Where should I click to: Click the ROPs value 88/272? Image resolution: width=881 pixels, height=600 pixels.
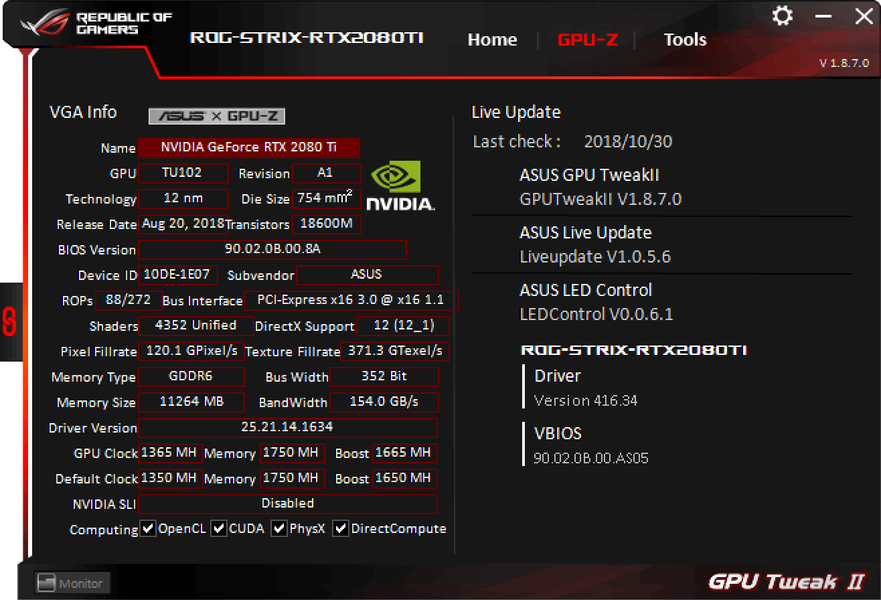(x=129, y=301)
